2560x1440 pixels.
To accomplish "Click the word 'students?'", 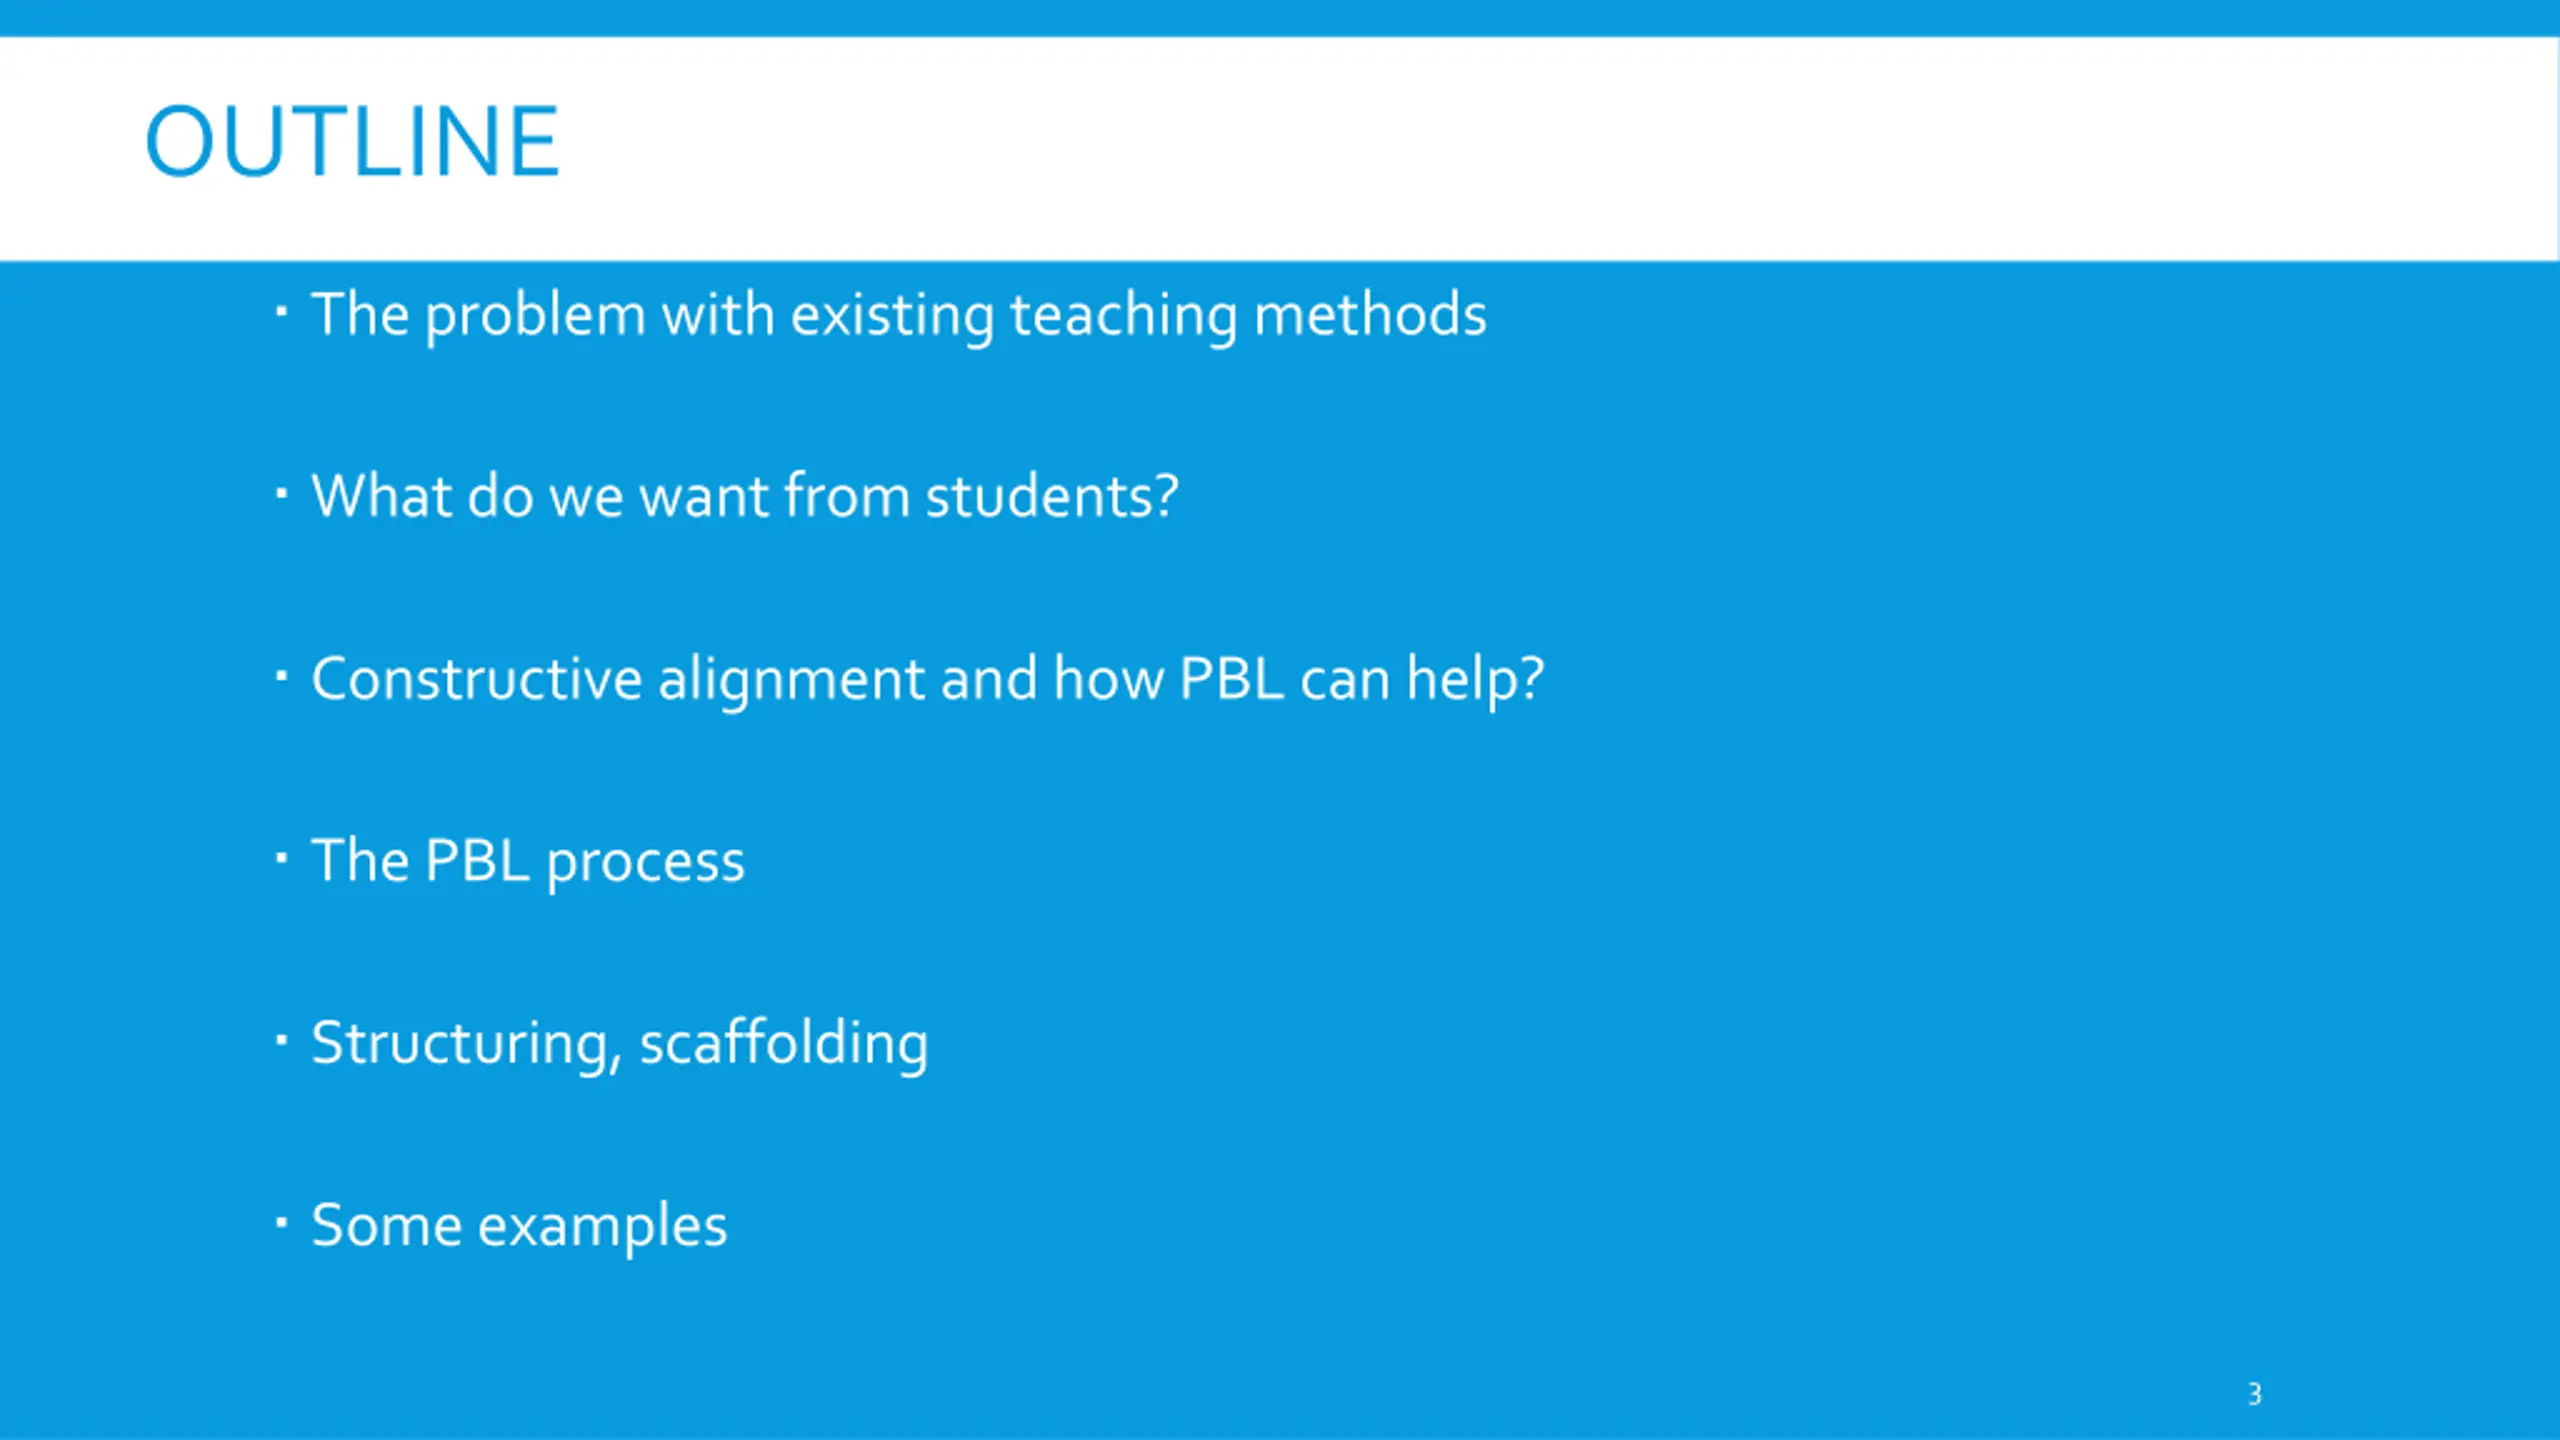I will click(1052, 497).
